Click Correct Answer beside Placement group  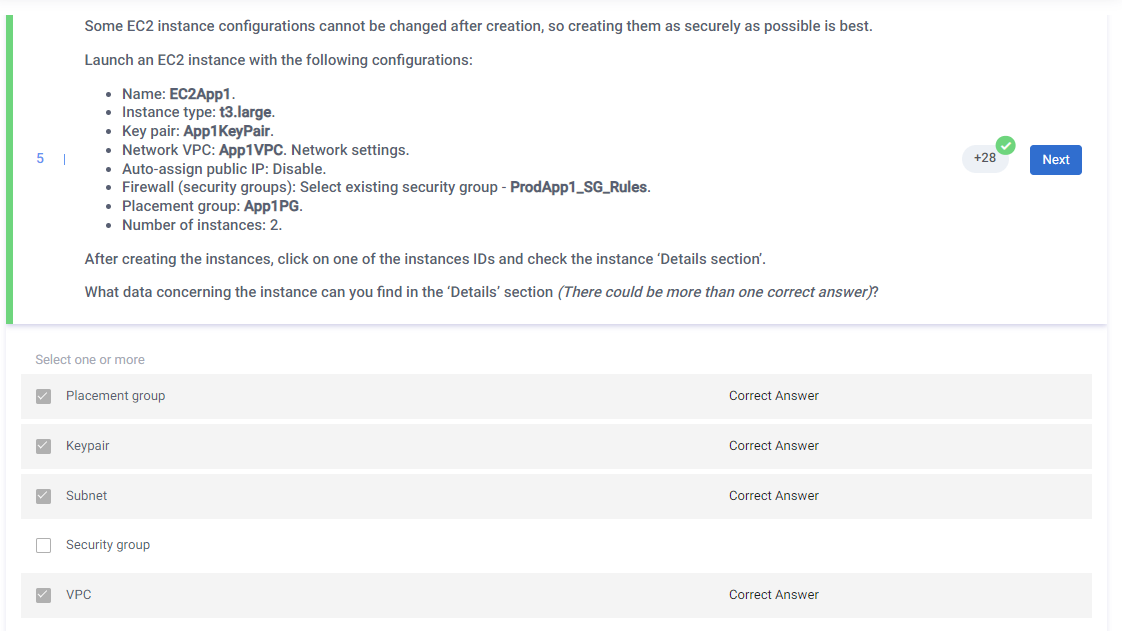[773, 396]
